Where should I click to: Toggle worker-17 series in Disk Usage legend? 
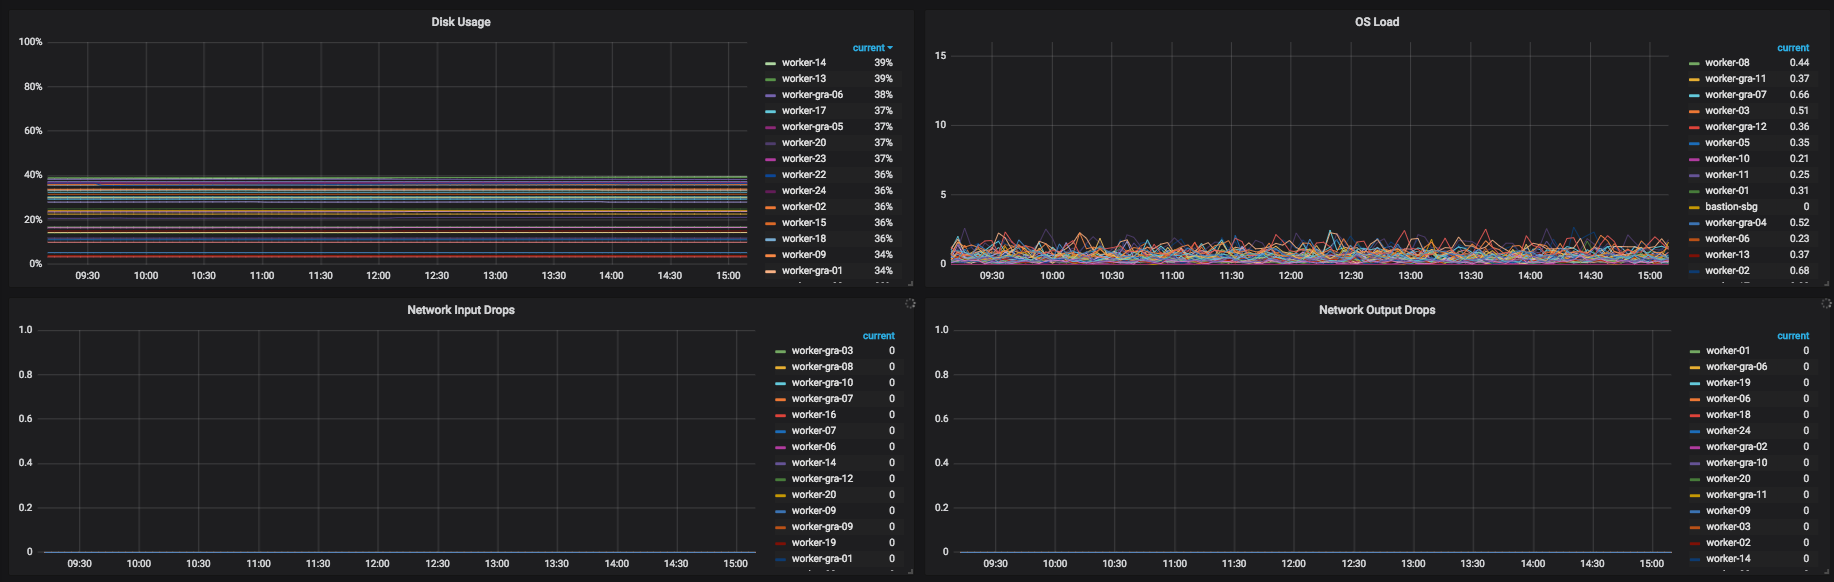[804, 111]
